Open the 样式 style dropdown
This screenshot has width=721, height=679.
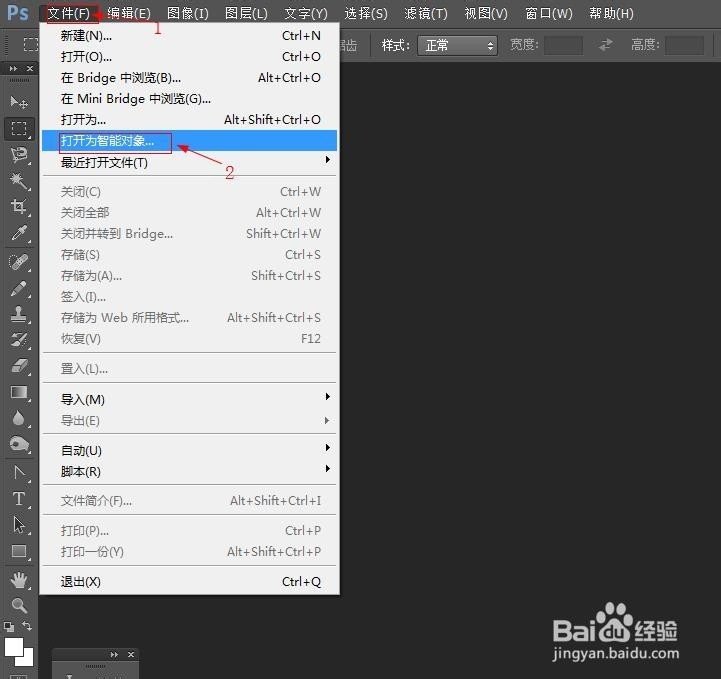459,45
